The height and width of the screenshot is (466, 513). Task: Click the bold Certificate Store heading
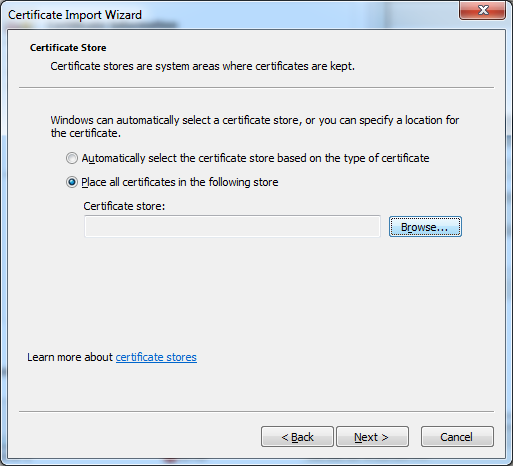(68, 48)
